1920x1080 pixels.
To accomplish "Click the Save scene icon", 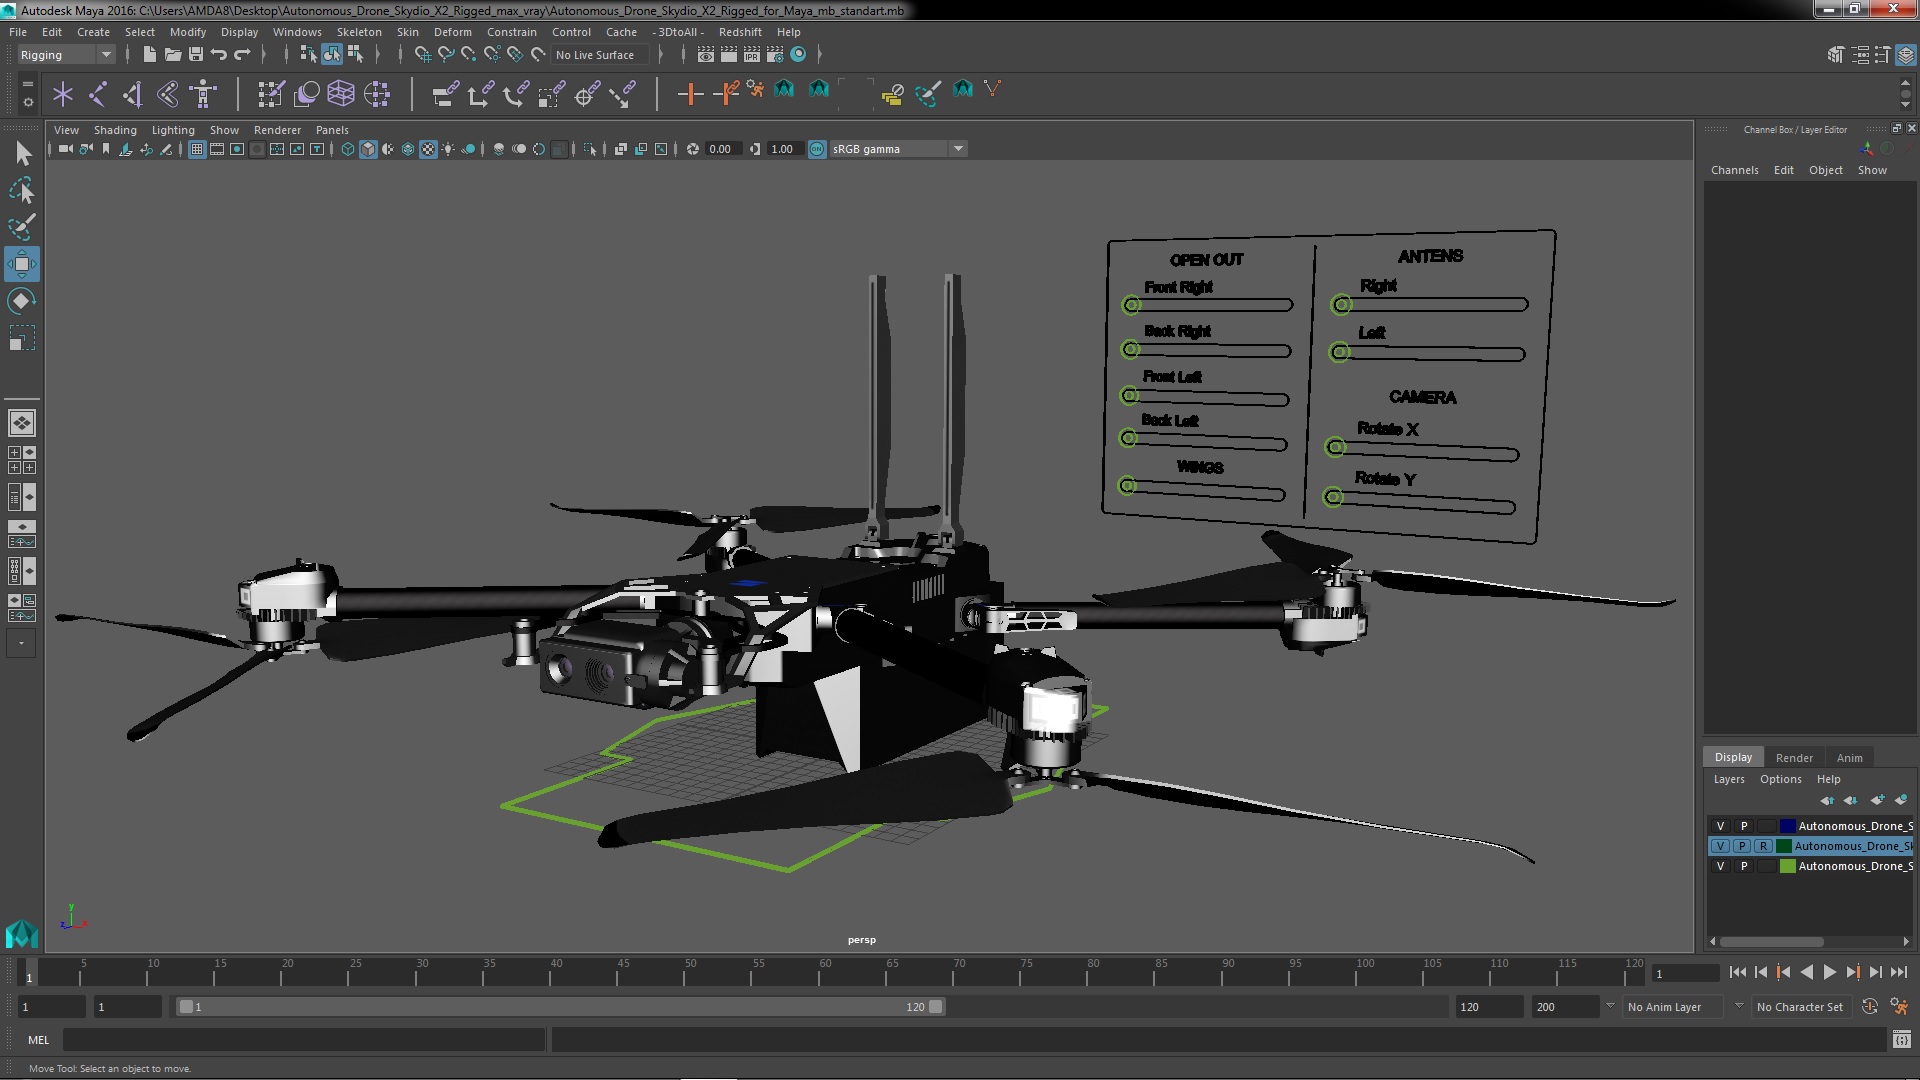I will [196, 55].
